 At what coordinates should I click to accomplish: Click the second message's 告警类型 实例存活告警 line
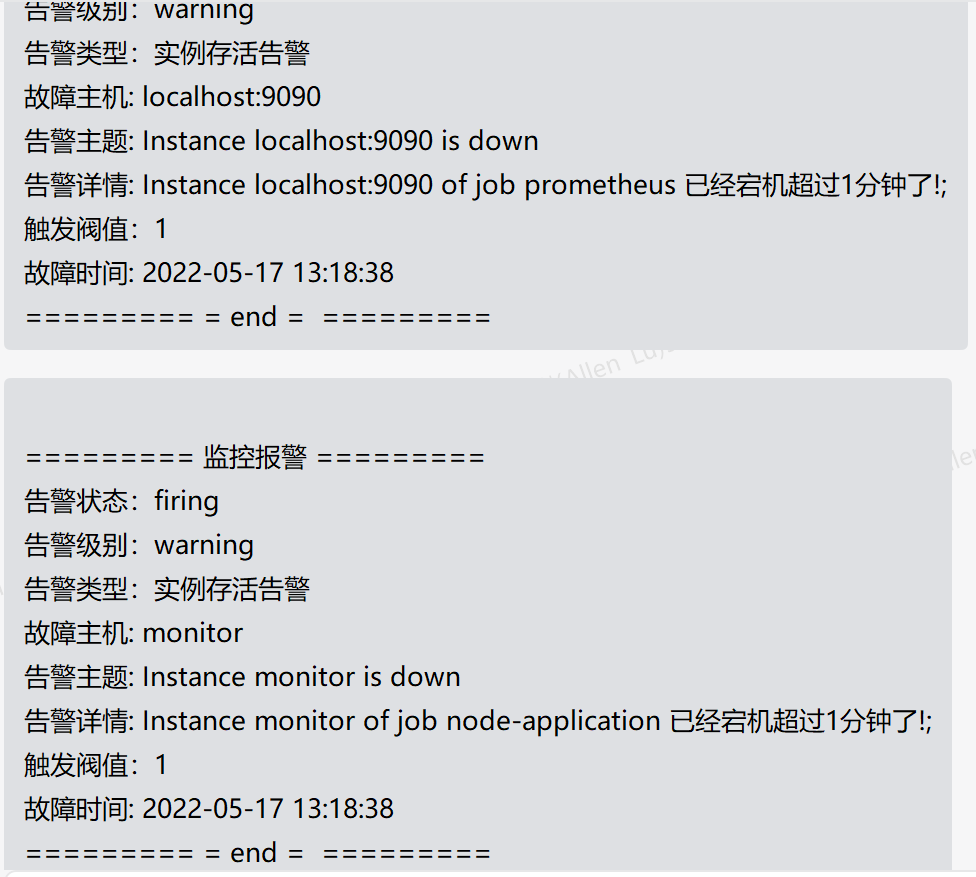click(167, 589)
